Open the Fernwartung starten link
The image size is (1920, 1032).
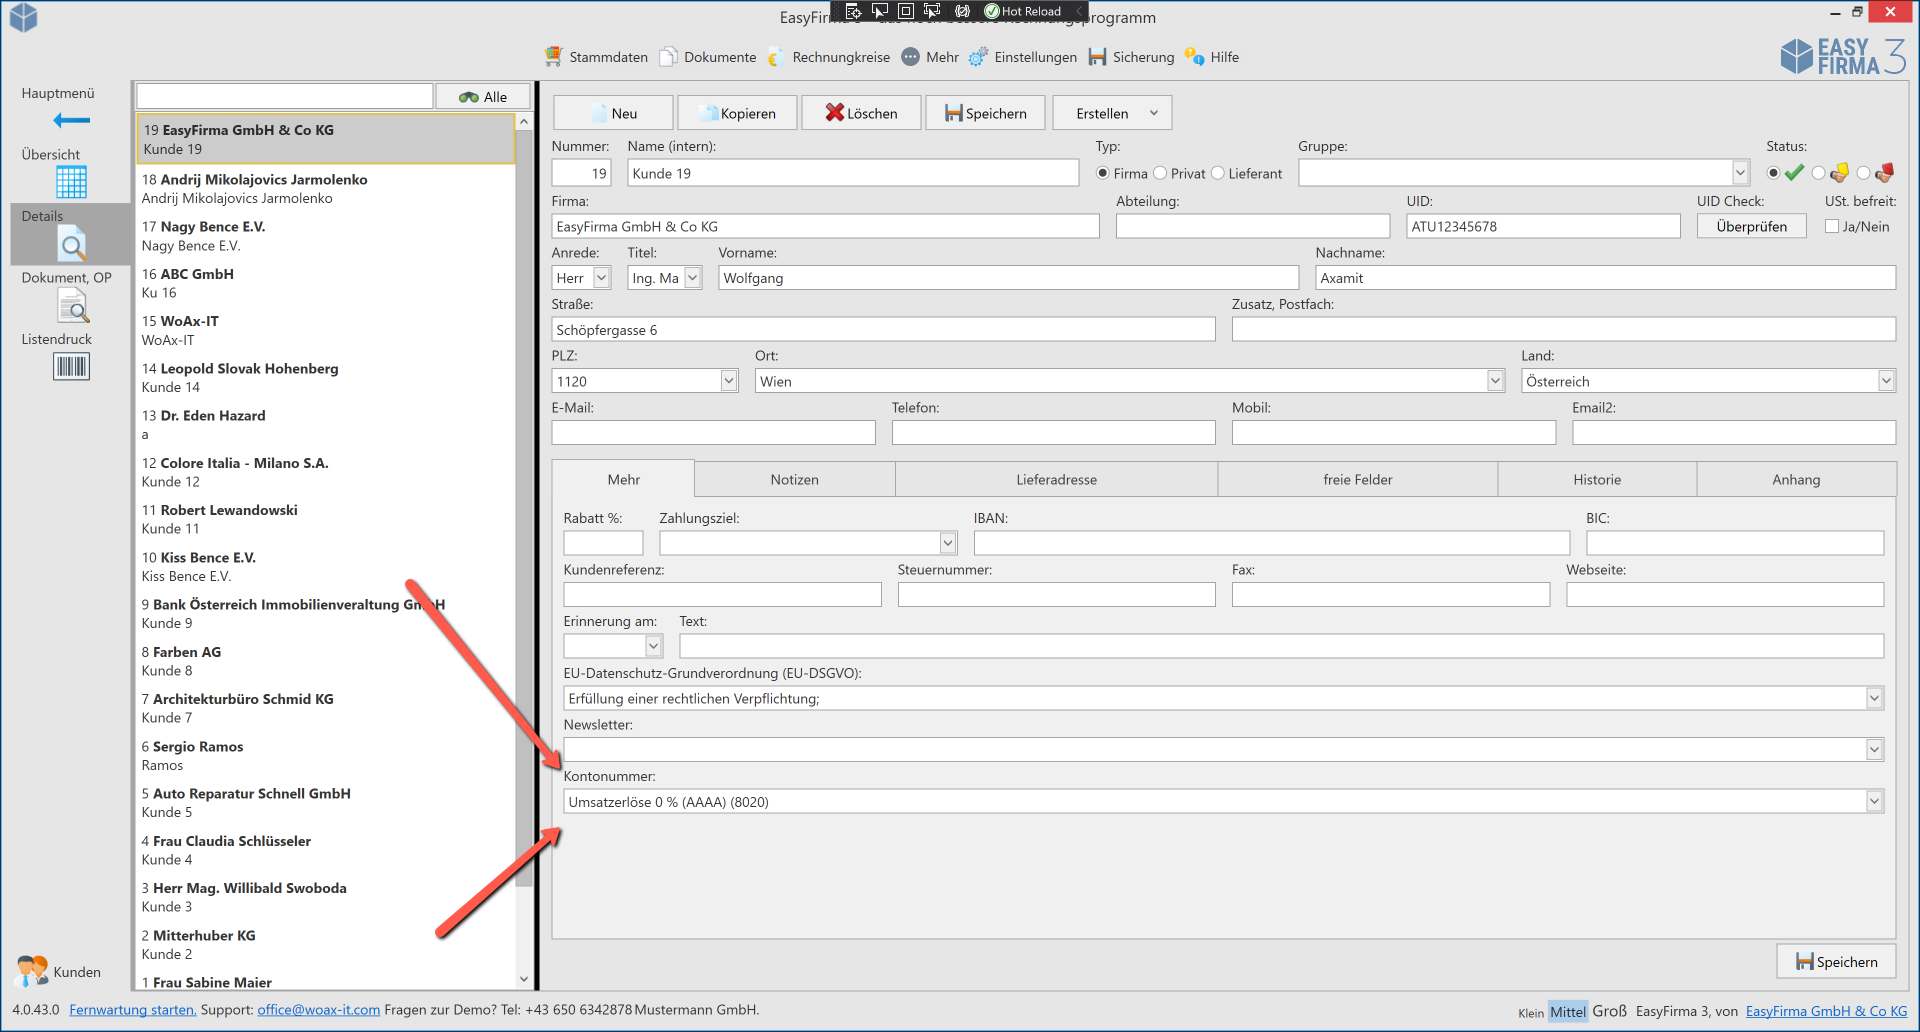pos(132,1010)
